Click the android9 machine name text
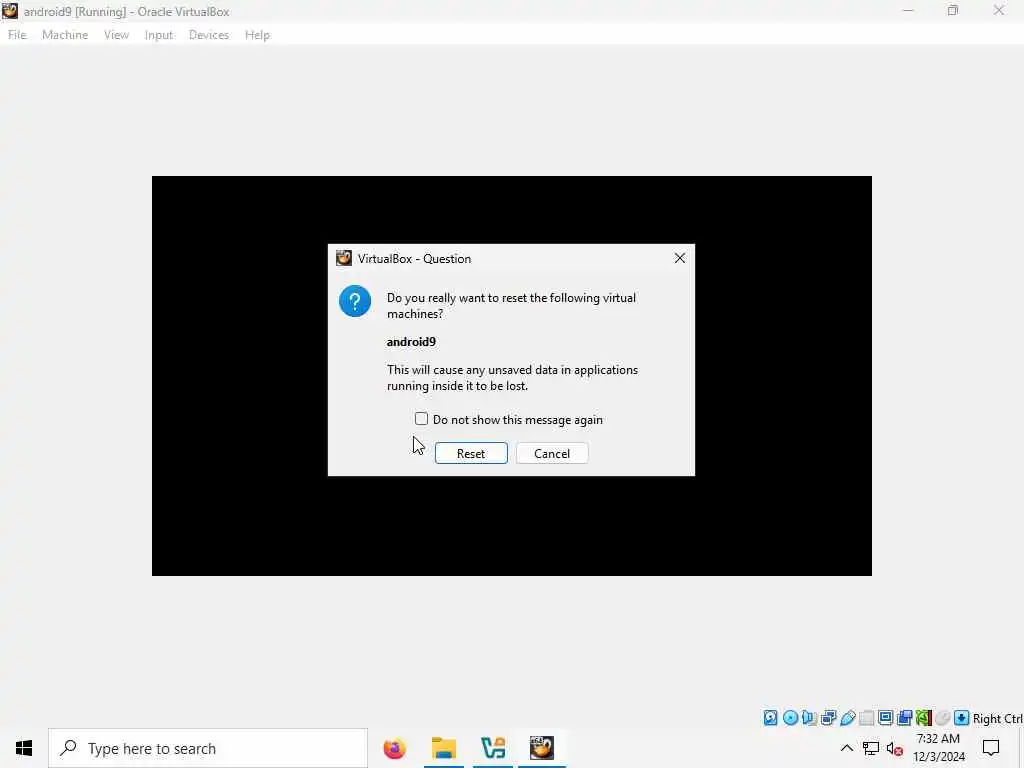 click(411, 342)
